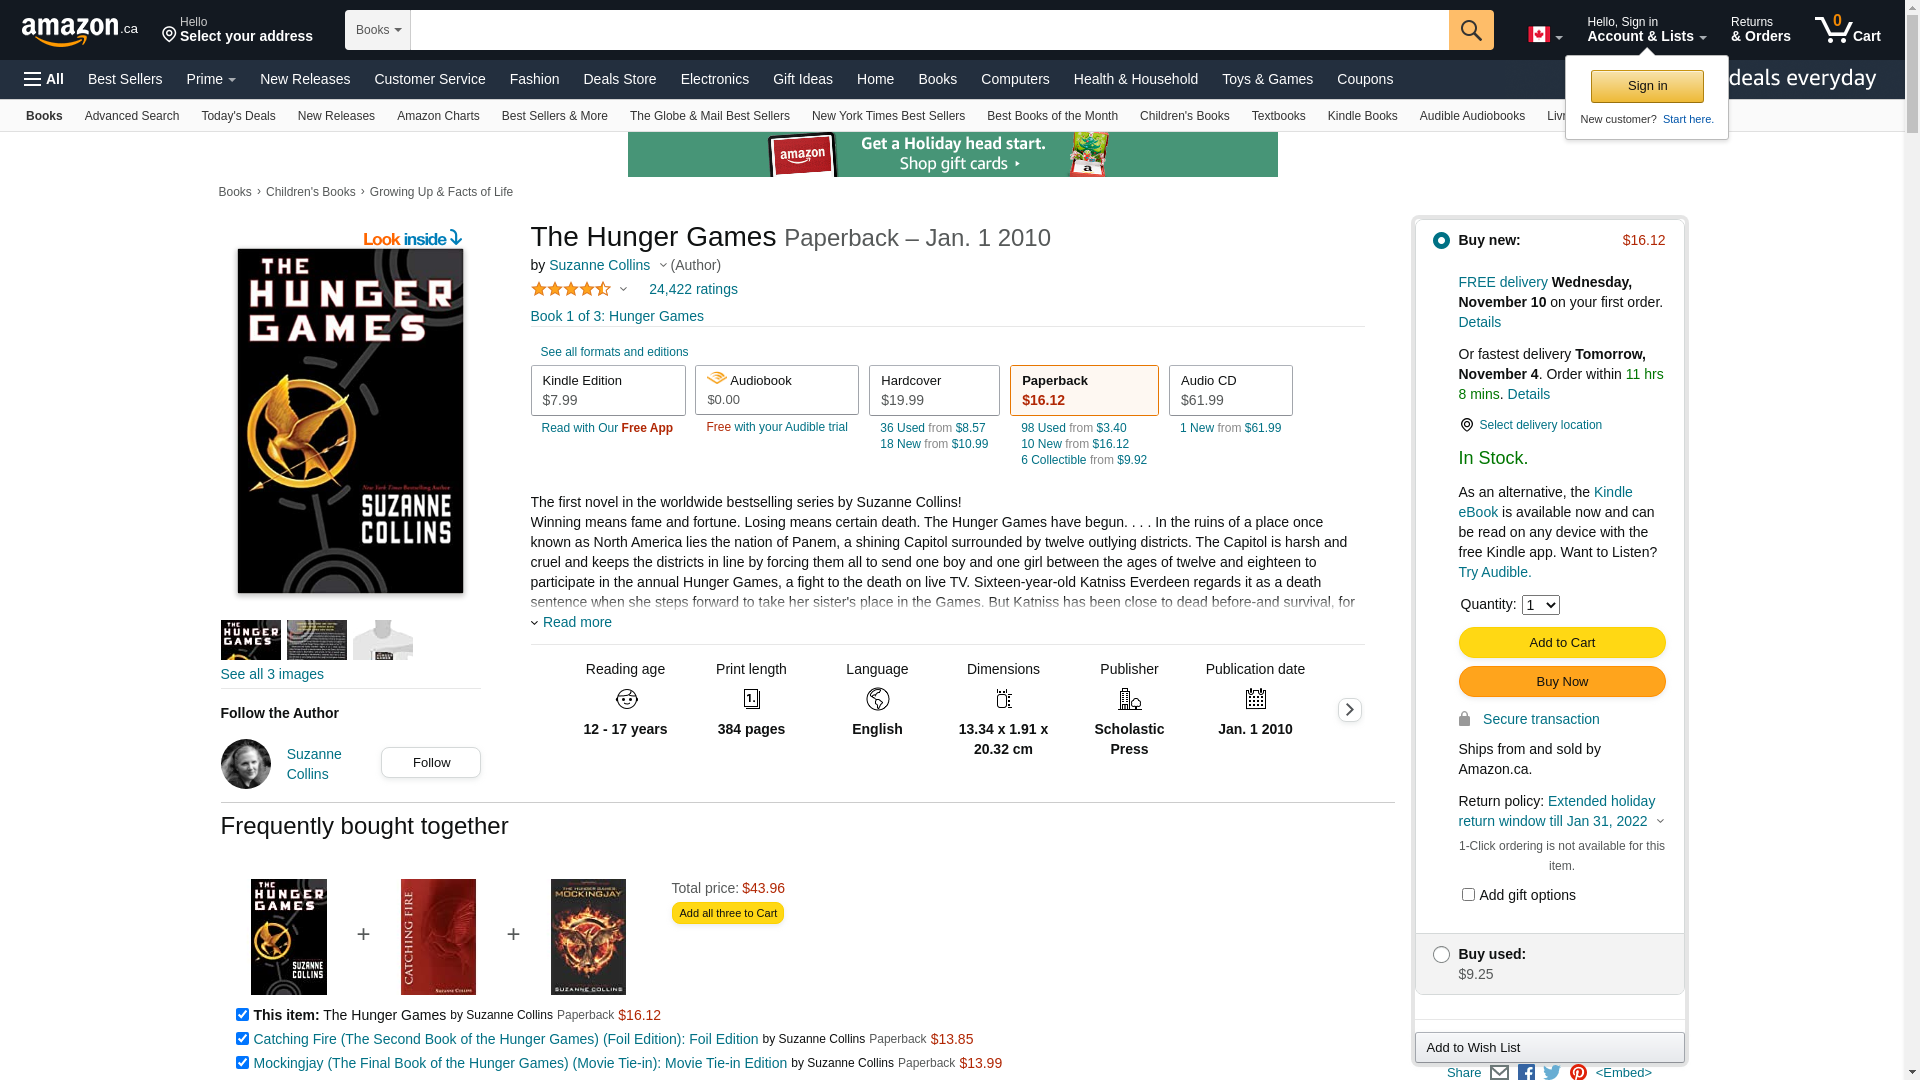Open the shopping cart icon
This screenshot has height=1080, width=1920.
pos(1848,30)
